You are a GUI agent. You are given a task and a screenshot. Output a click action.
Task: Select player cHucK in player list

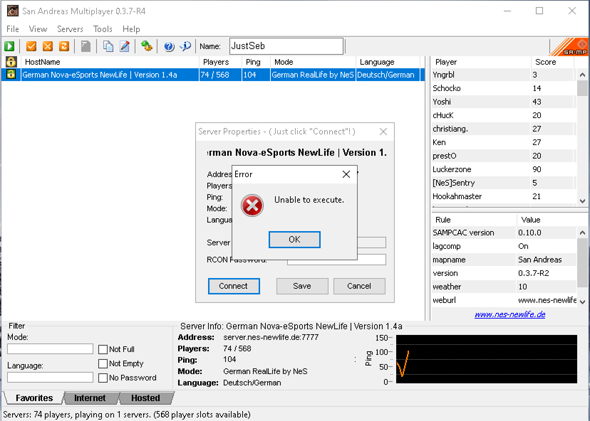503,116
